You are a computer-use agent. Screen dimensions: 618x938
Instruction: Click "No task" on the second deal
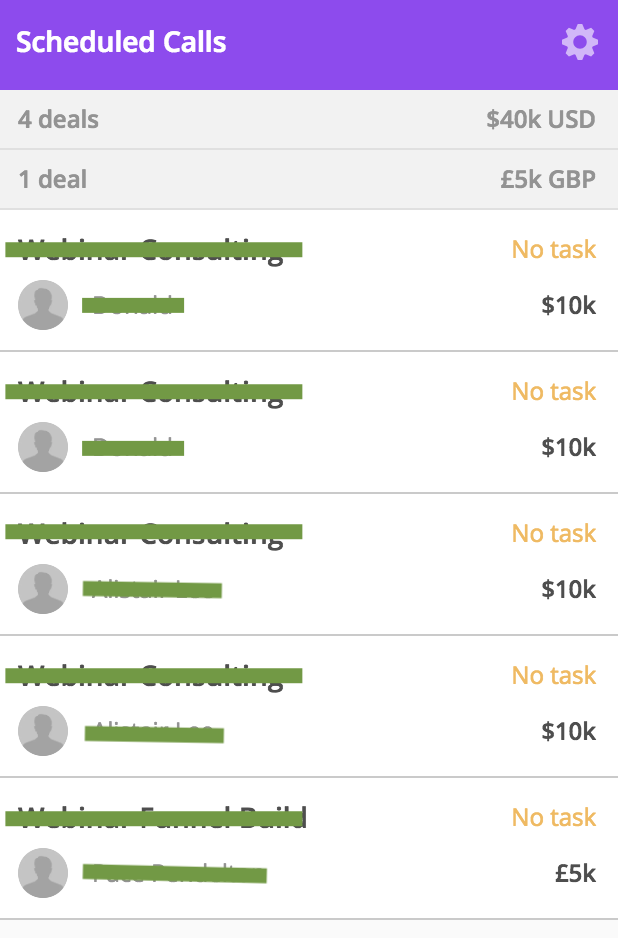pos(554,391)
